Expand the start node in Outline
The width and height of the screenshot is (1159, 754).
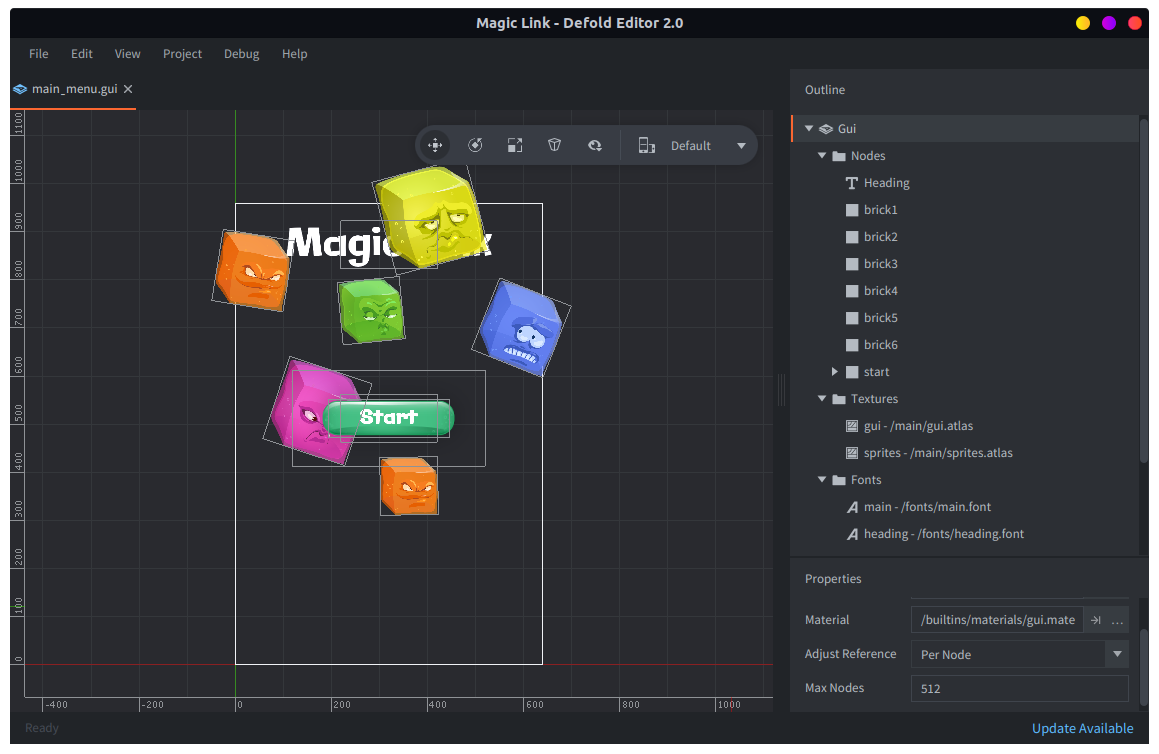pyautogui.click(x=835, y=372)
